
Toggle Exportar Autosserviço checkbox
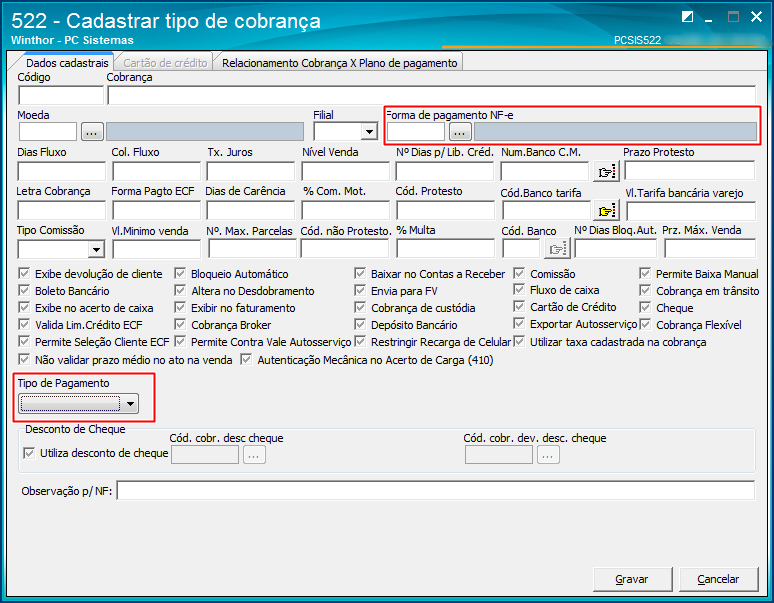519,324
